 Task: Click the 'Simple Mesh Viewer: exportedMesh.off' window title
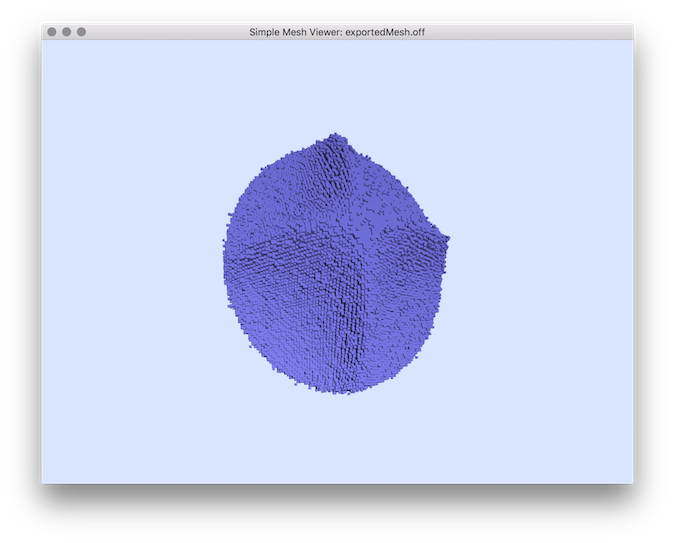tap(338, 32)
